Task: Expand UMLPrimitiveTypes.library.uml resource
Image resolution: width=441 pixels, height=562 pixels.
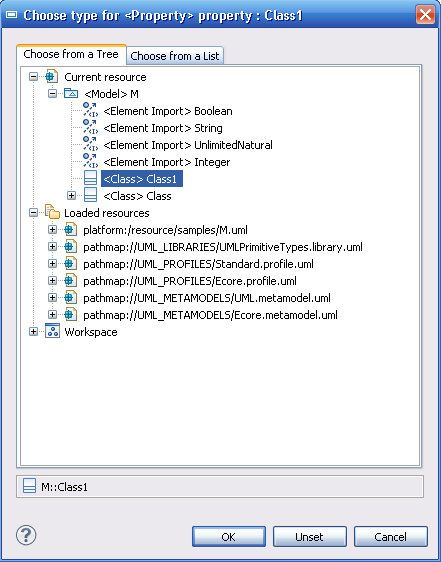Action: [x=52, y=247]
